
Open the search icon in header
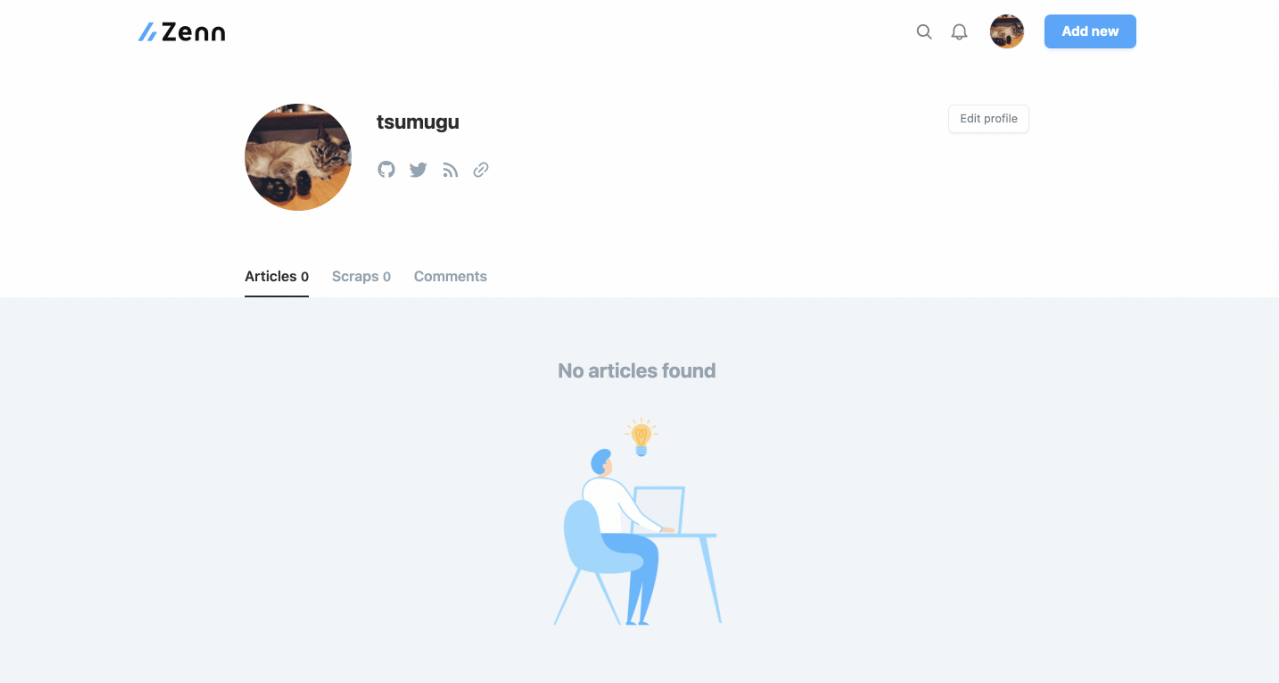(x=924, y=32)
